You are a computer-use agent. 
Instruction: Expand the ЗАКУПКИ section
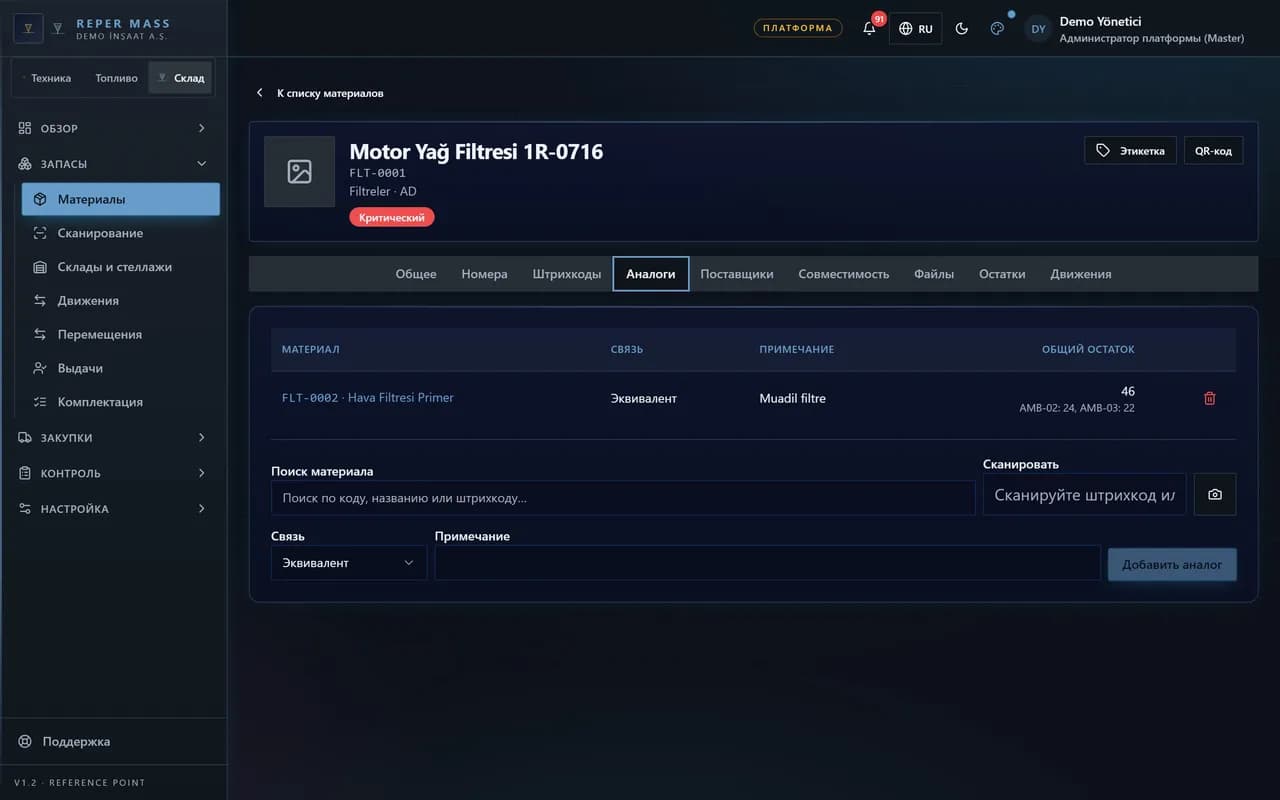(x=113, y=438)
